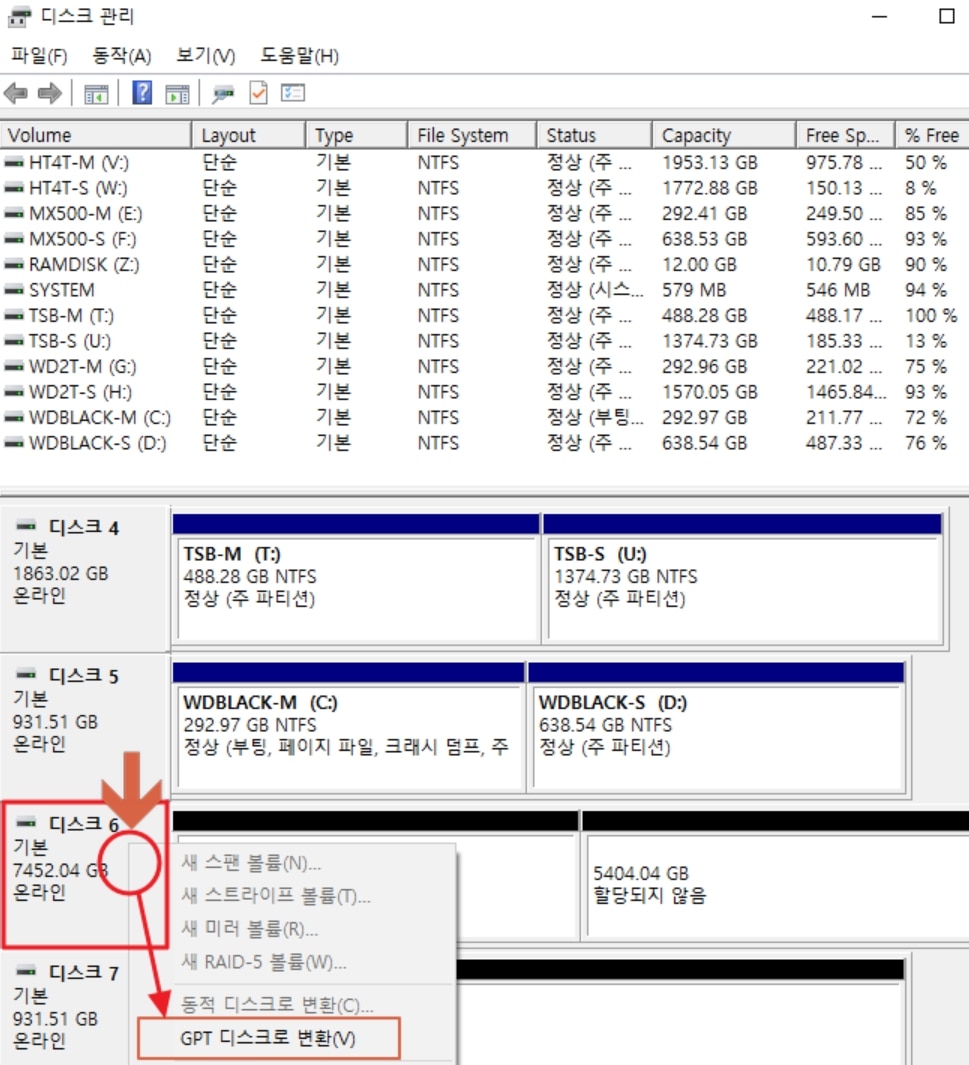Click the File System column header
The width and height of the screenshot is (969, 1065).
(462, 136)
